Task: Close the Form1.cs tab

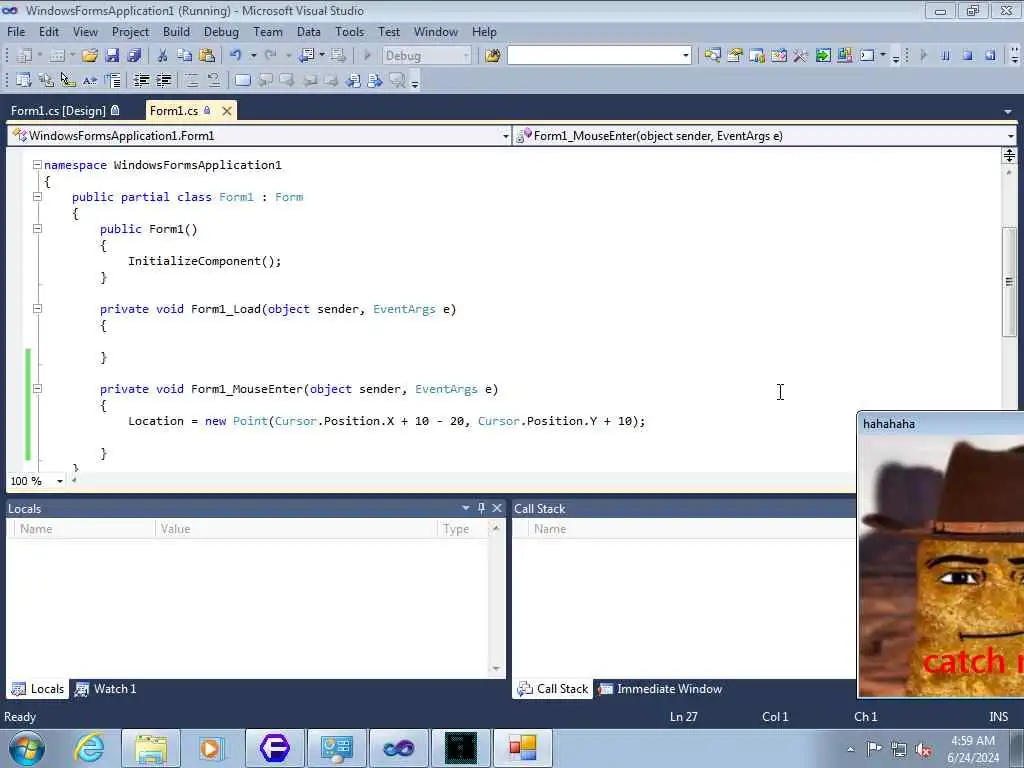Action: [x=227, y=111]
